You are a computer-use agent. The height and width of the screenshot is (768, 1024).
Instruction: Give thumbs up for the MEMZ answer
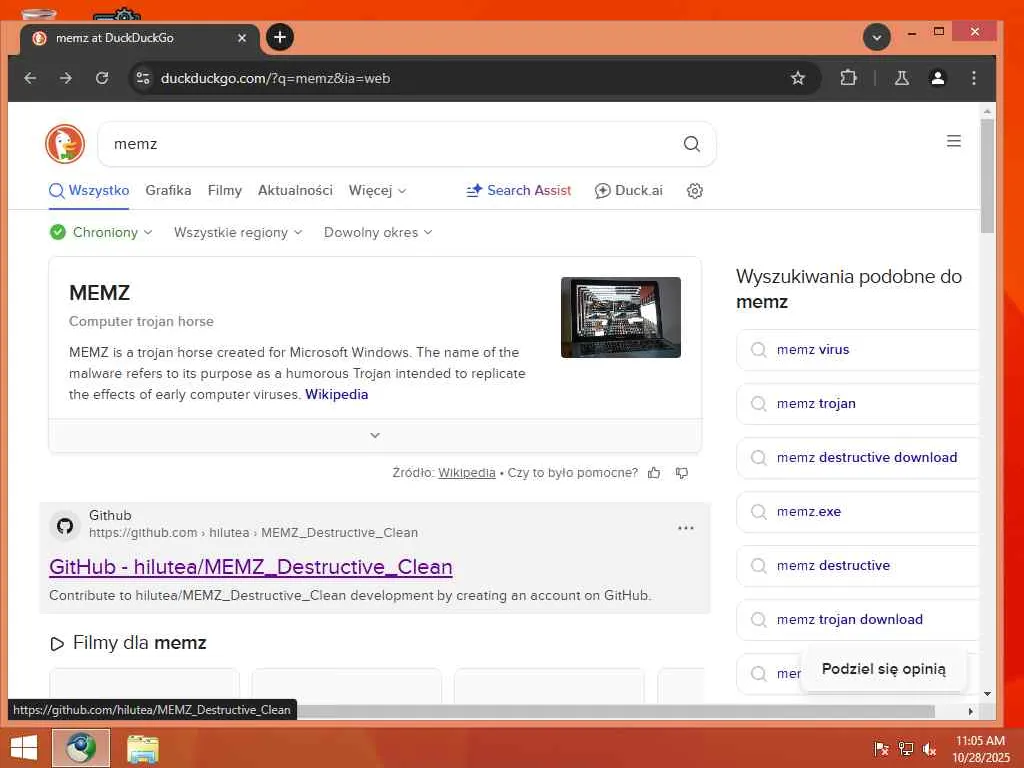(654, 473)
